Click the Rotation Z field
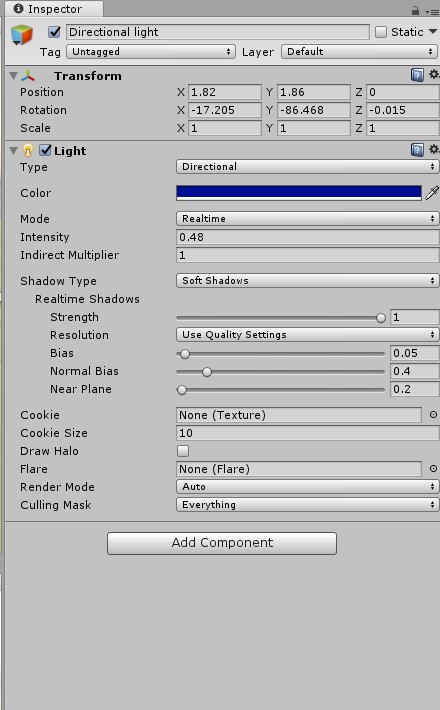This screenshot has height=710, width=440. click(403, 110)
